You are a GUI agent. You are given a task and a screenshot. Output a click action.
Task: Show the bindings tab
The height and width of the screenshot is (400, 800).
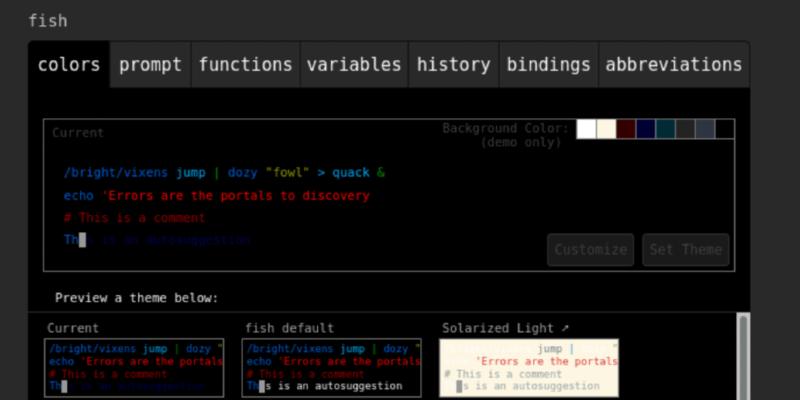click(548, 65)
